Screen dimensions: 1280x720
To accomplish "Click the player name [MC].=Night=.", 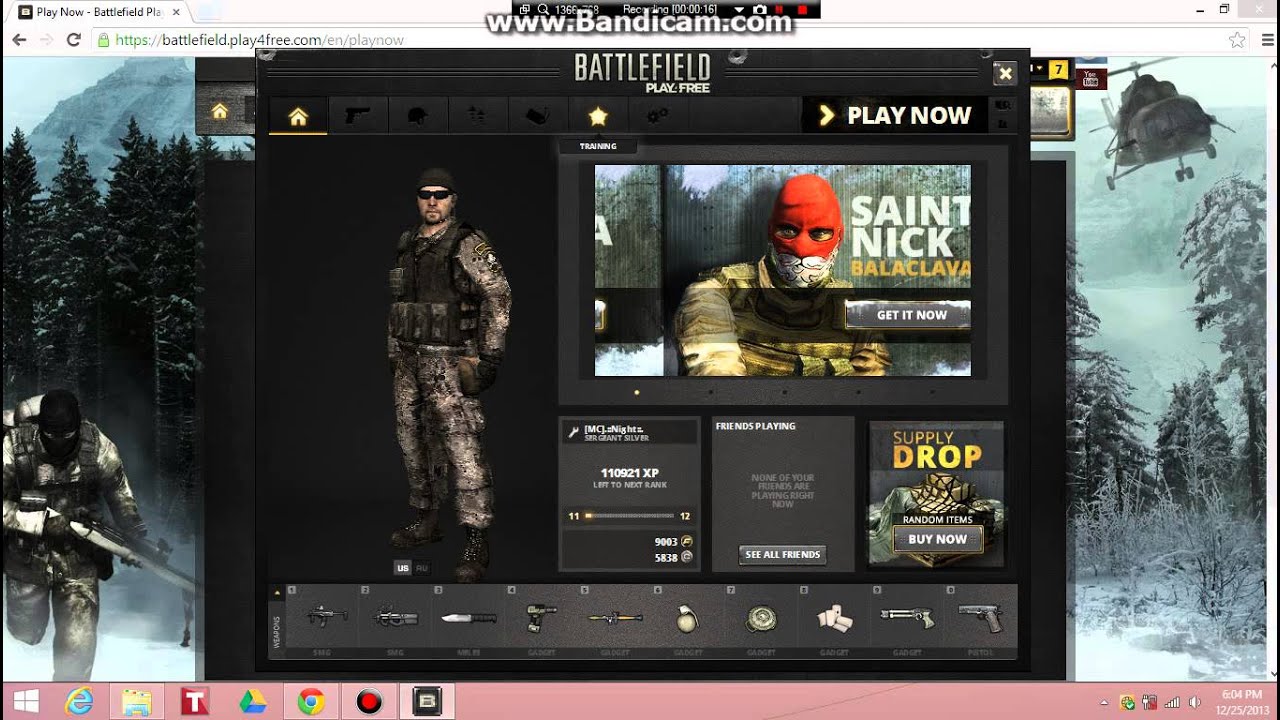I will 614,429.
